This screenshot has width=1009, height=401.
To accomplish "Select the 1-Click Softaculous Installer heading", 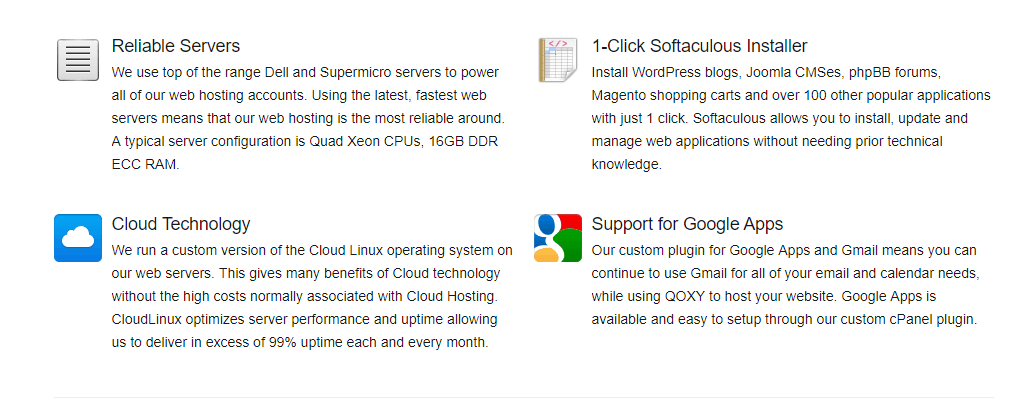I will pos(699,46).
